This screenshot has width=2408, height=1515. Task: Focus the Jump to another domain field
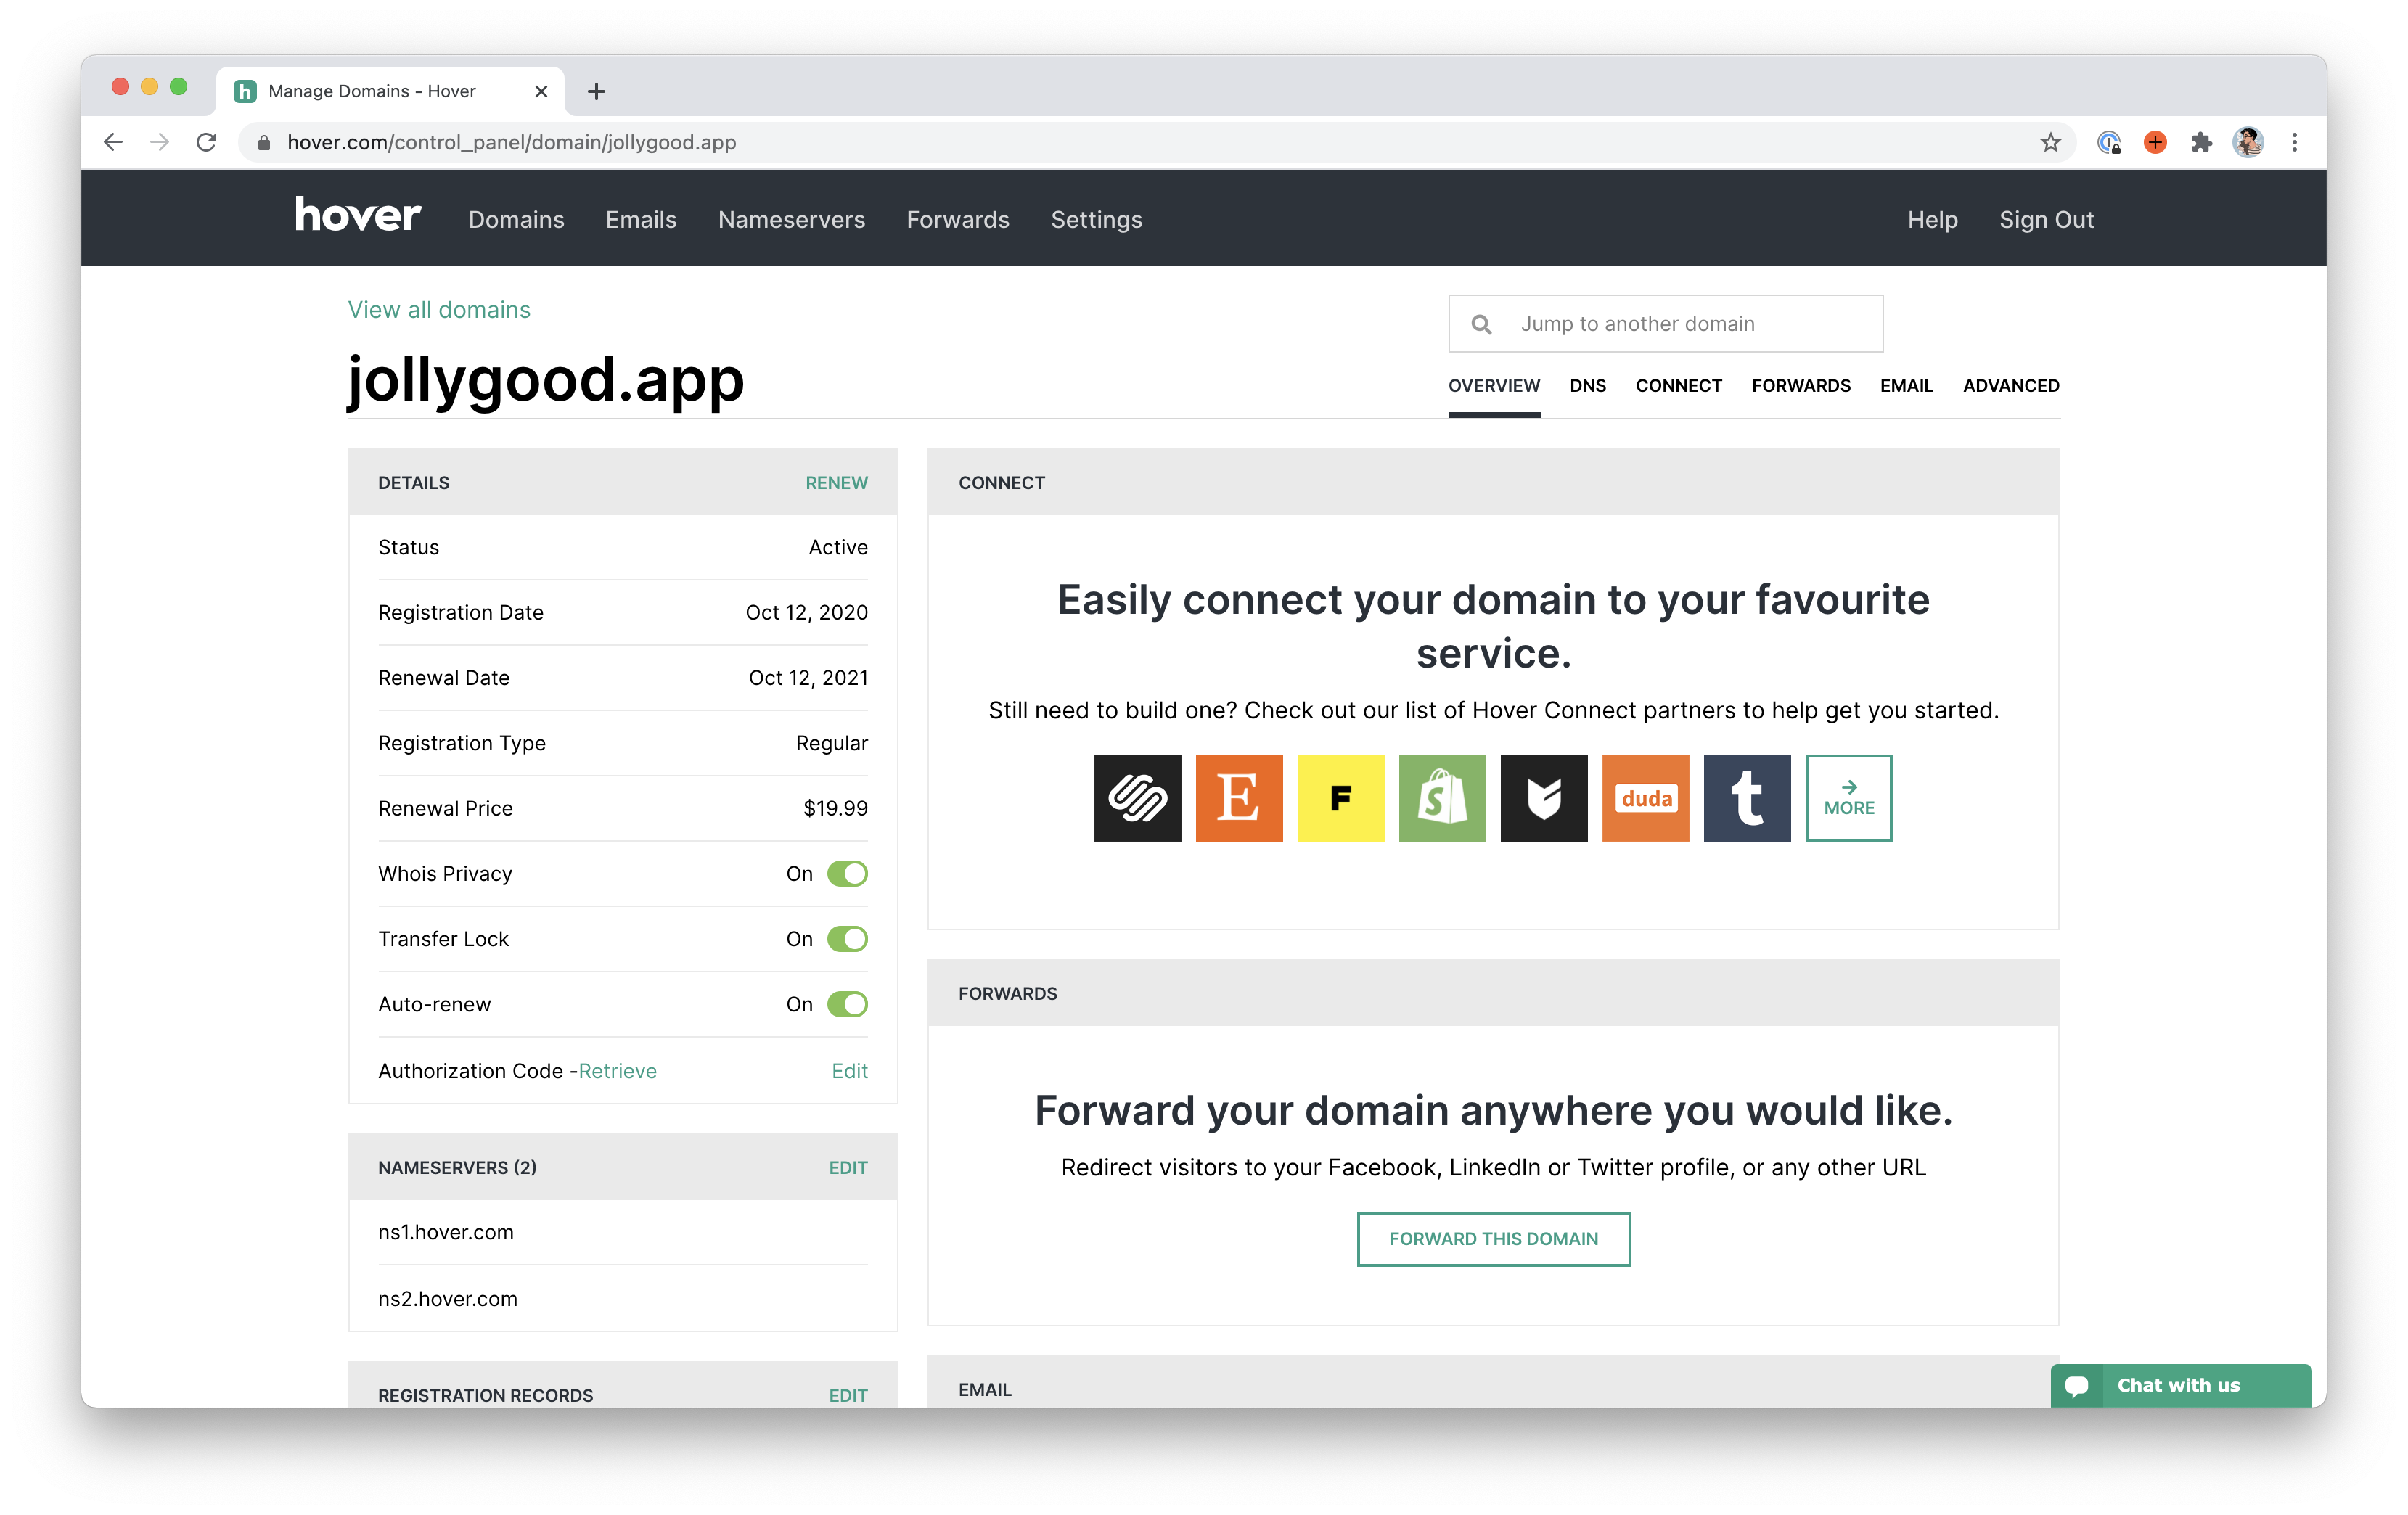[x=1665, y=323]
